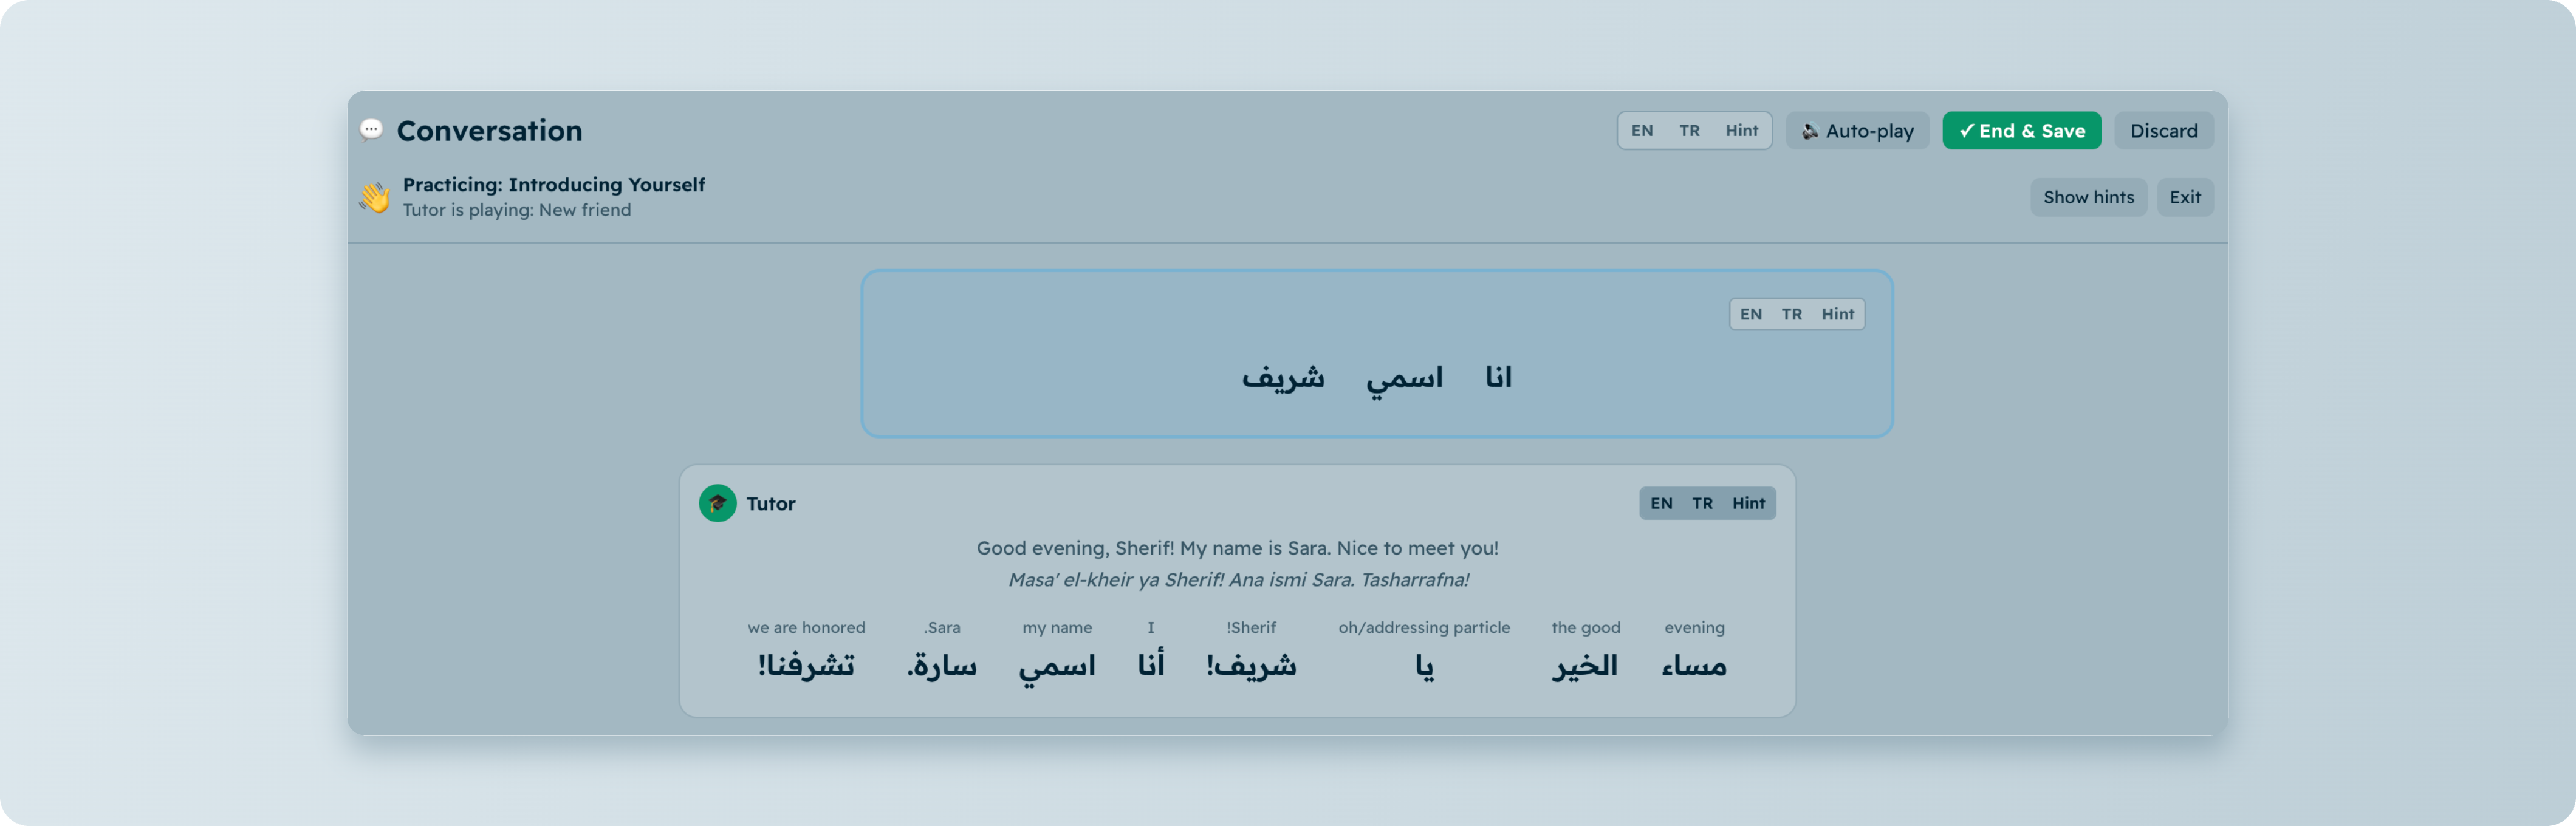Click the word مساء labeled evening
The width and height of the screenshot is (2576, 826).
tap(1694, 665)
